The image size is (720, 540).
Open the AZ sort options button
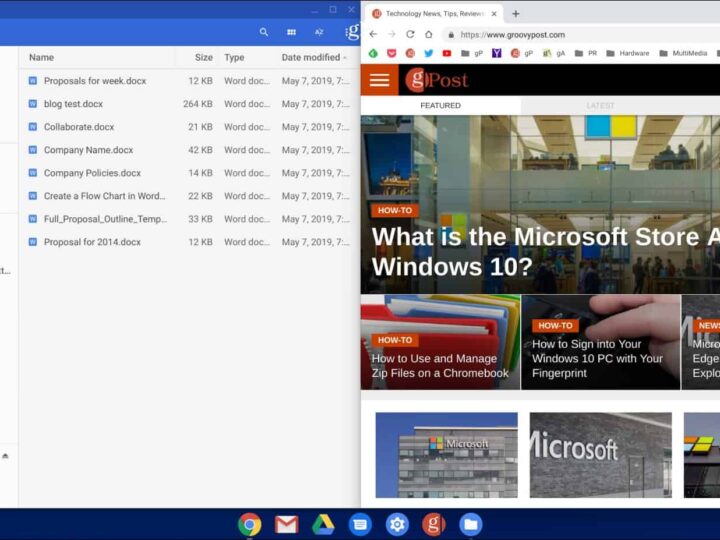pyautogui.click(x=319, y=32)
